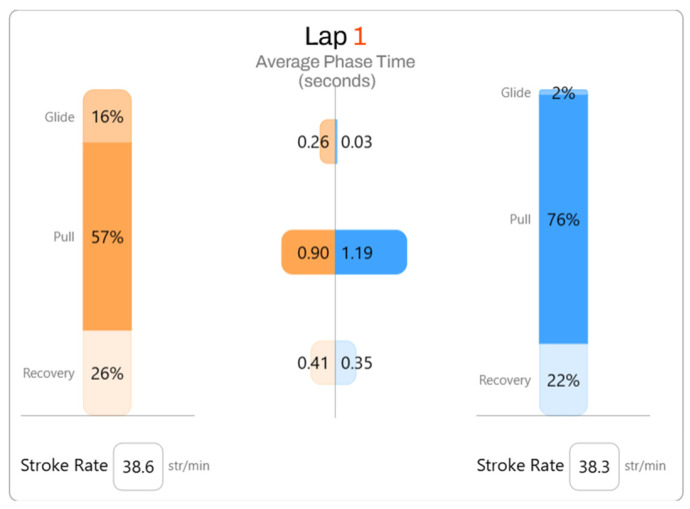This screenshot has width=690, height=509.
Task: Select the orange 16% Glide segment
Action: pos(107,116)
